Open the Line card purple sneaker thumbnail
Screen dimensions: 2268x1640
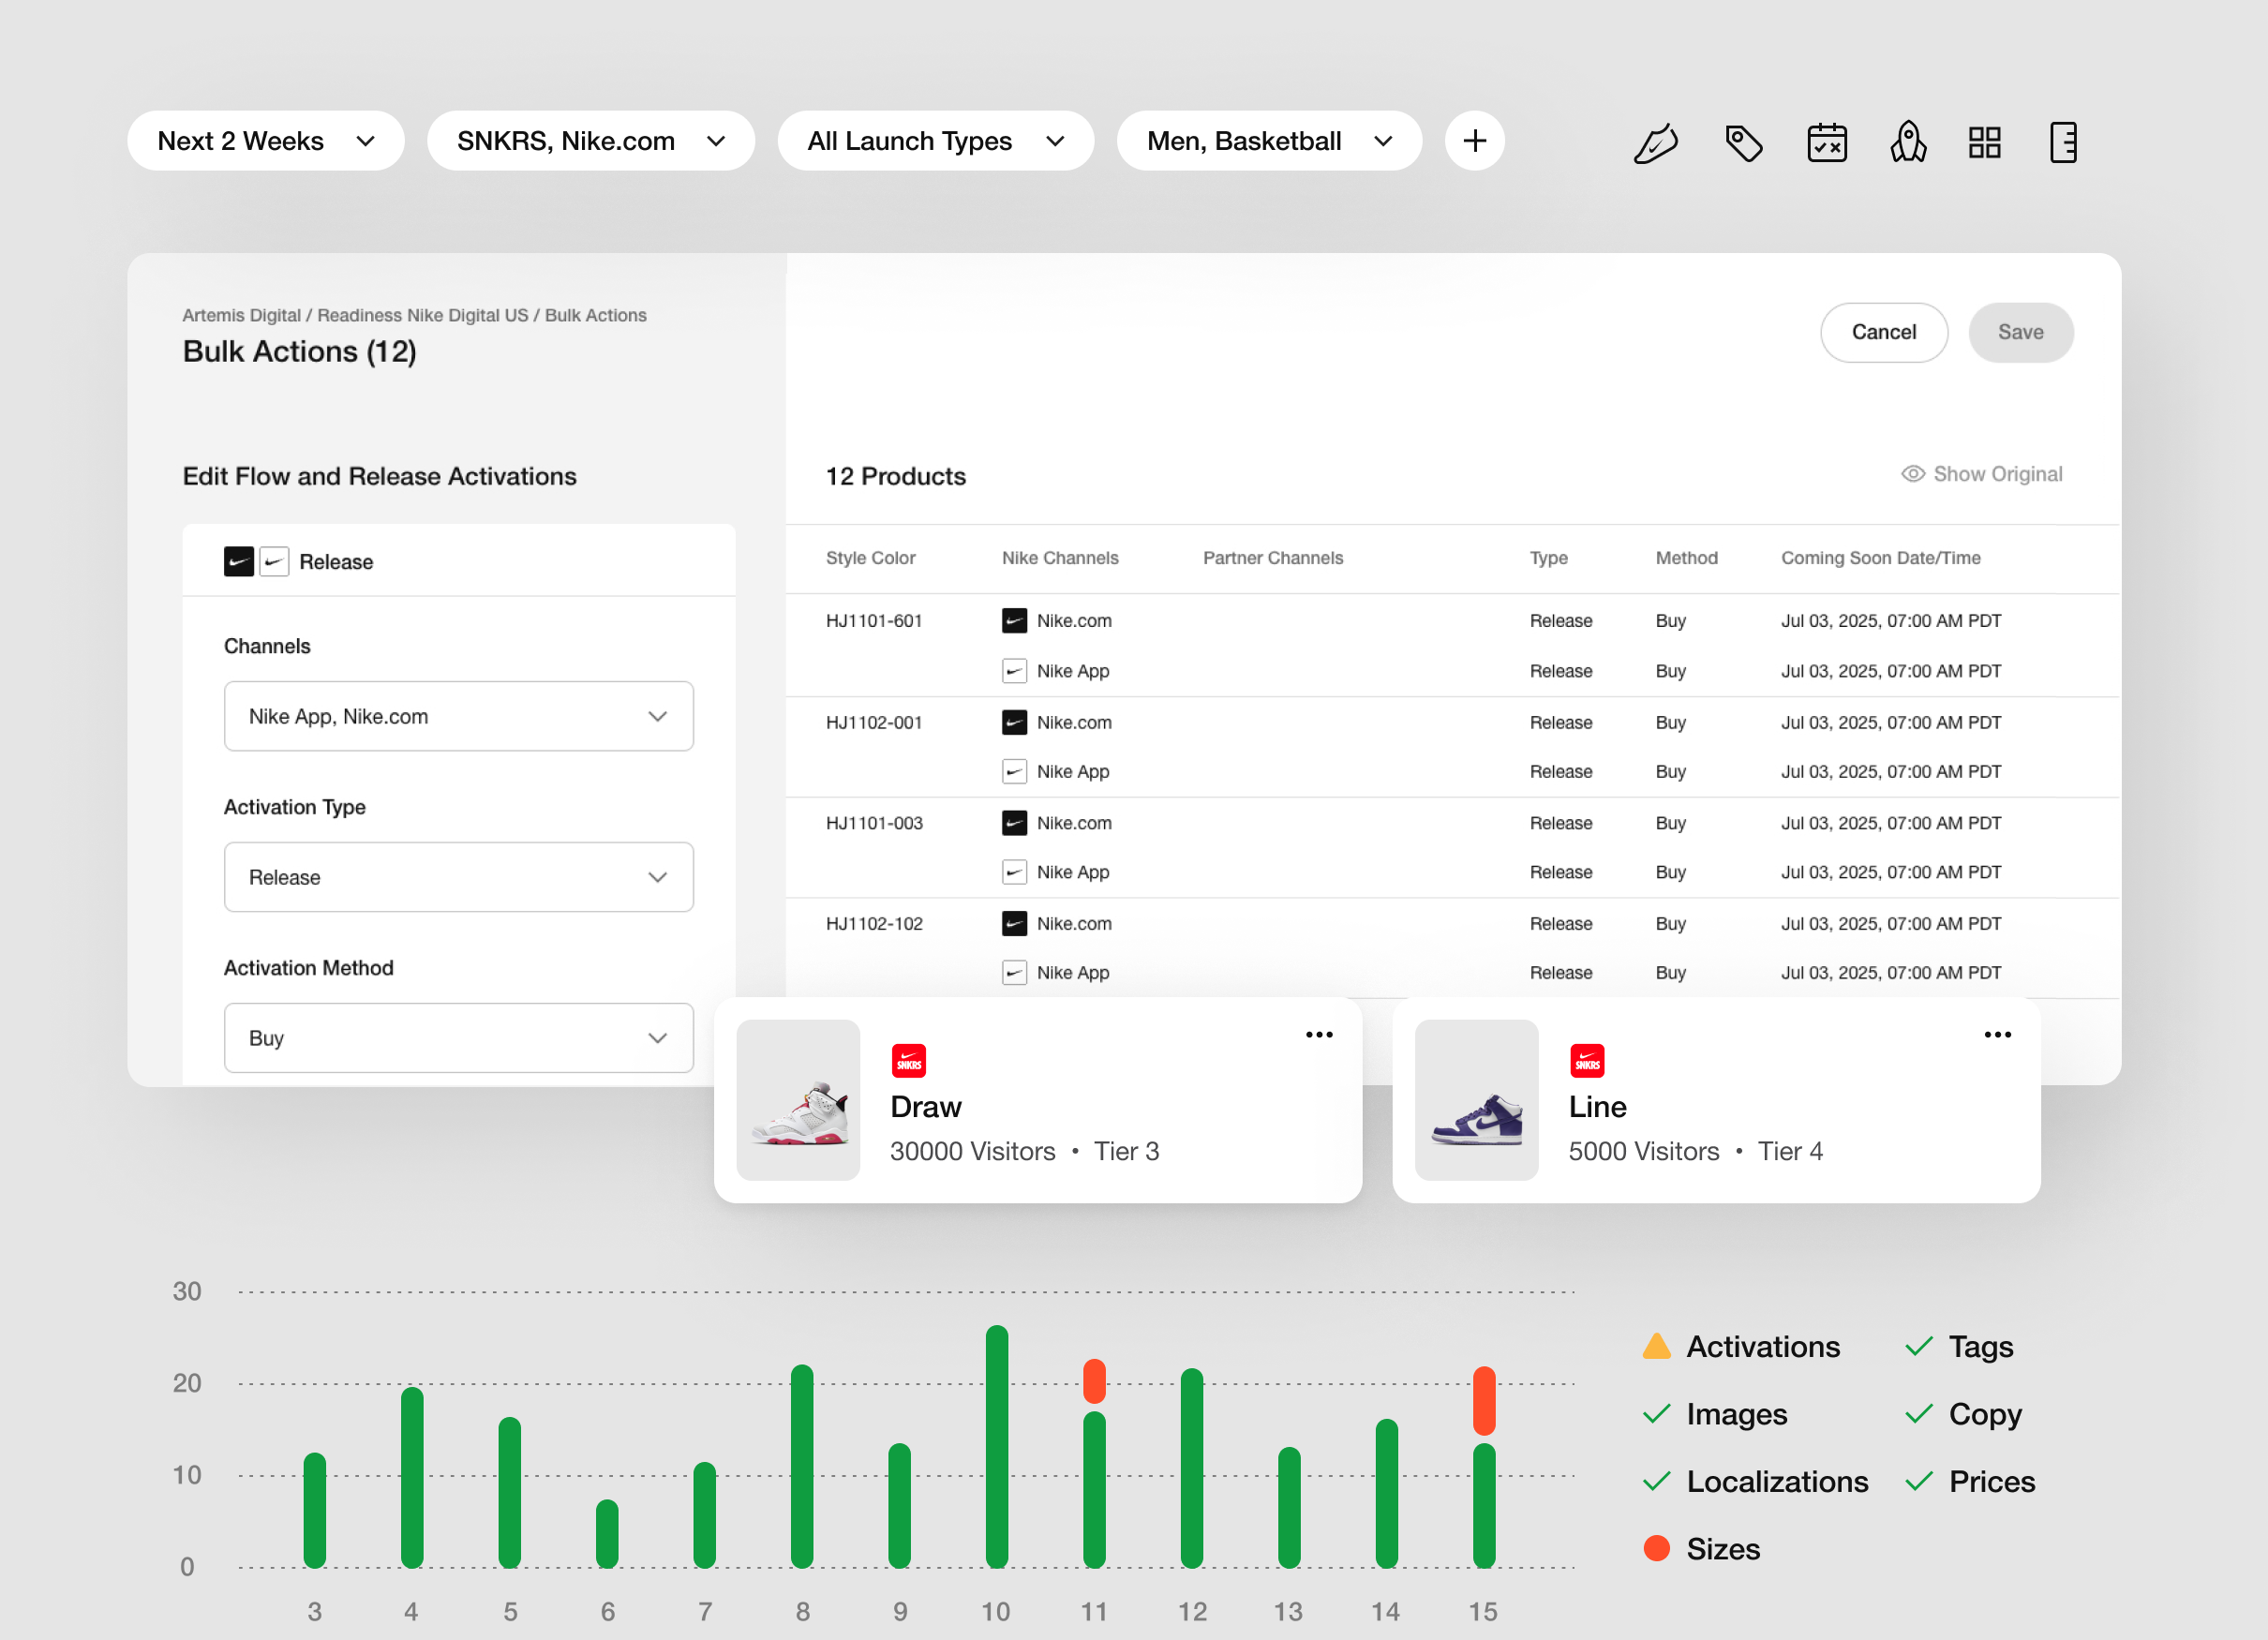pyautogui.click(x=1476, y=1100)
